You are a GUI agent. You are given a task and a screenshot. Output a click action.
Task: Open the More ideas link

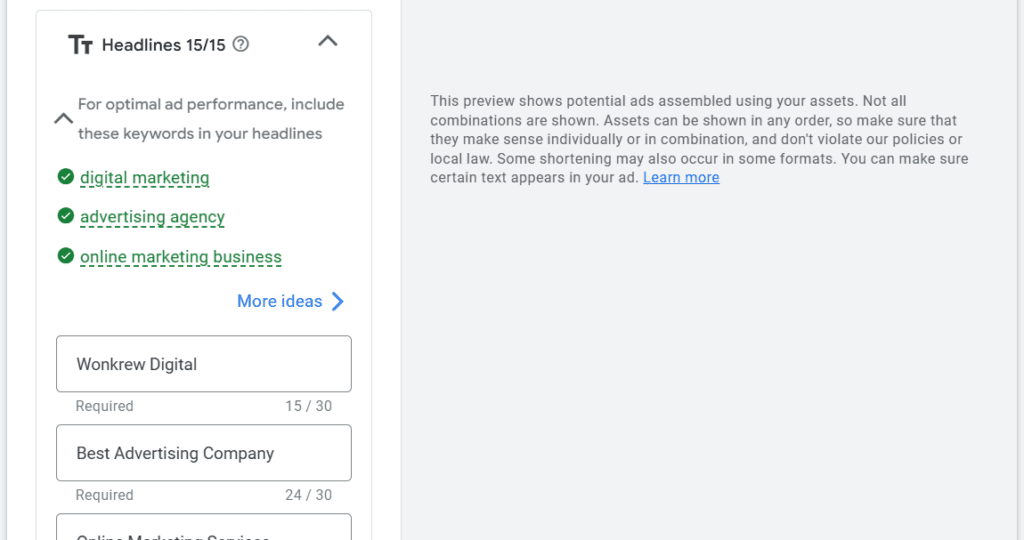point(279,301)
